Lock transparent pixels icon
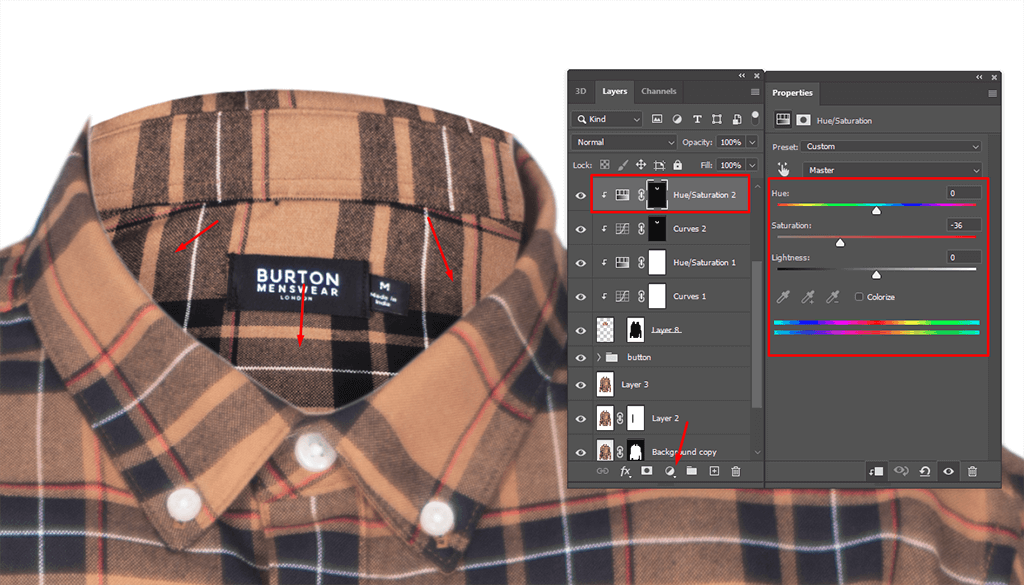The height and width of the screenshot is (585, 1024). [605, 165]
